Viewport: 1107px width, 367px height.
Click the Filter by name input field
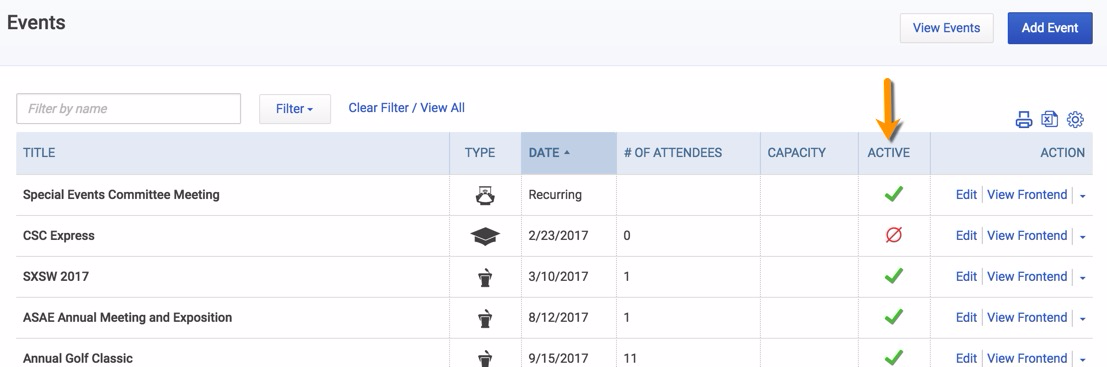coord(128,109)
